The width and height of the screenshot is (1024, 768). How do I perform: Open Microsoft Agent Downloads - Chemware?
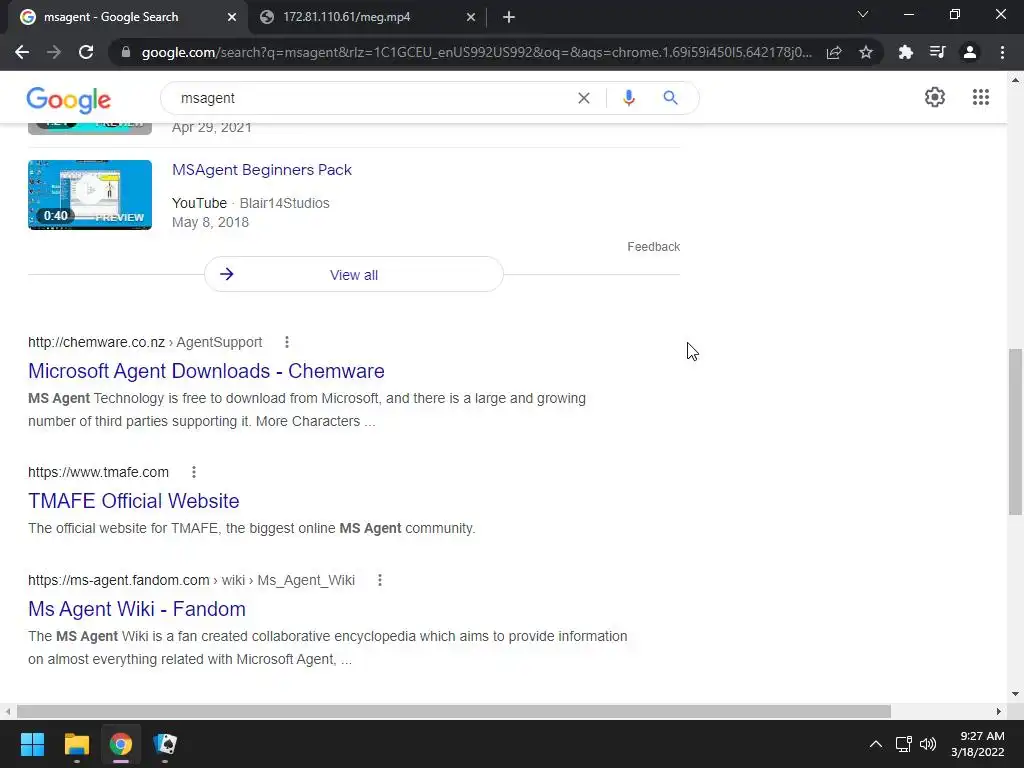206,371
